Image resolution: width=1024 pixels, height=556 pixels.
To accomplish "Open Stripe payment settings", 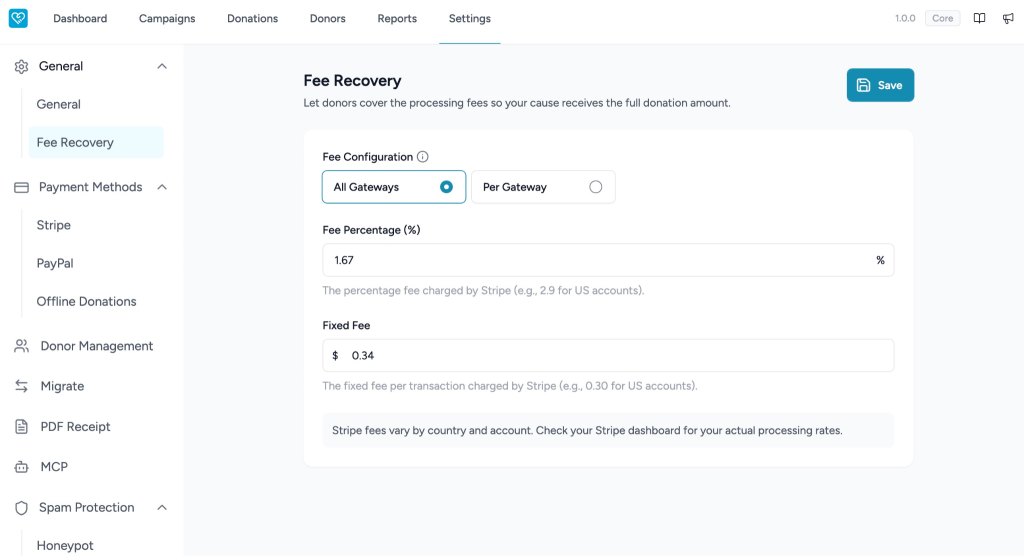I will [54, 225].
